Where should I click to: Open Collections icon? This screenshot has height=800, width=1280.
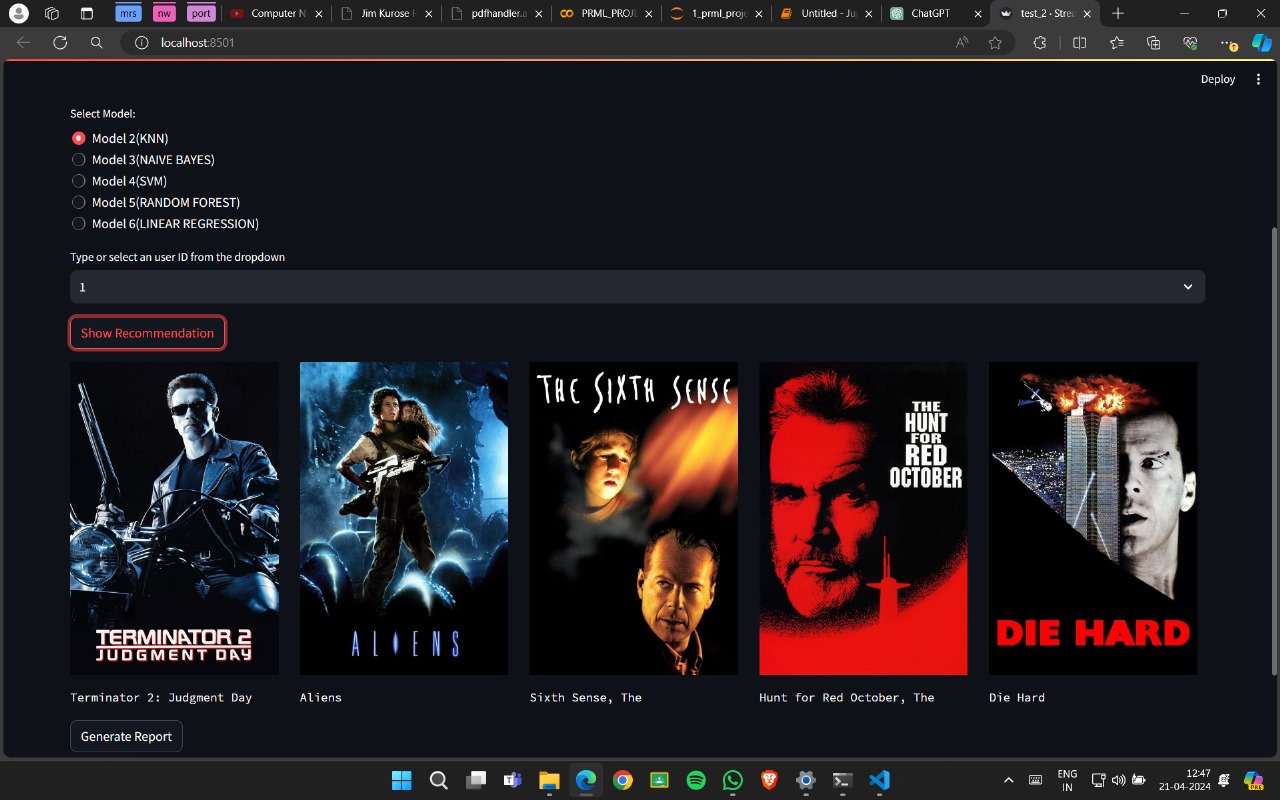1153,43
